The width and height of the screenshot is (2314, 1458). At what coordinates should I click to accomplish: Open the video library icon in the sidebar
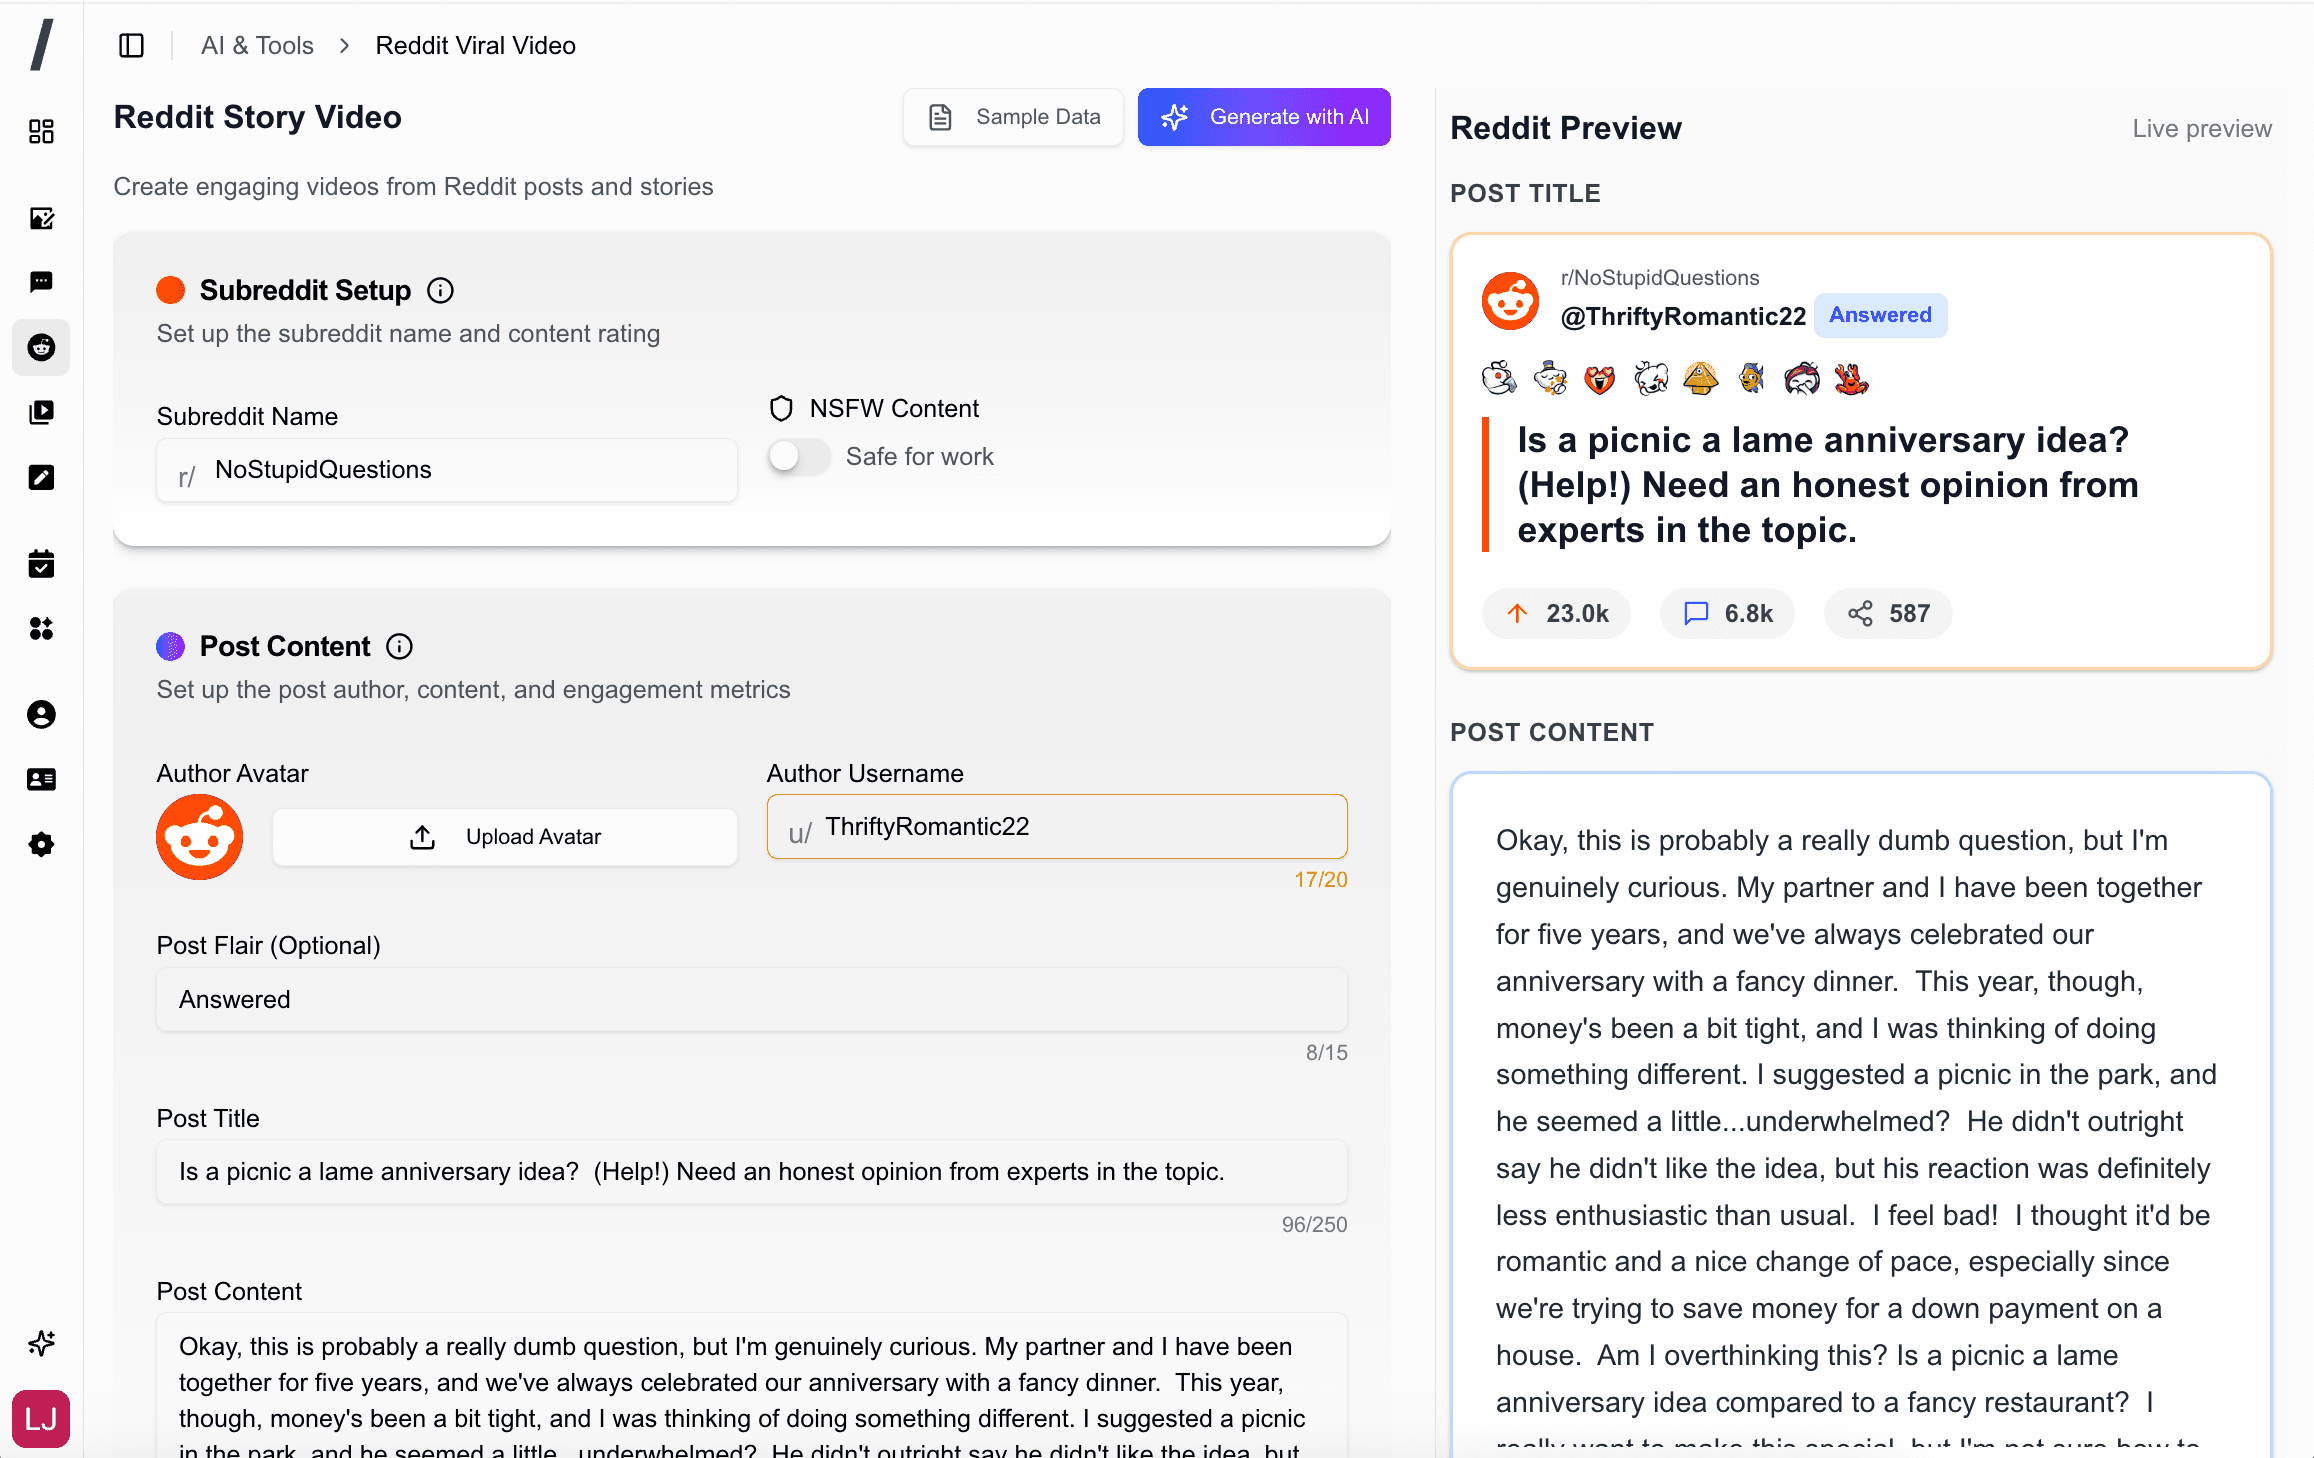41,412
